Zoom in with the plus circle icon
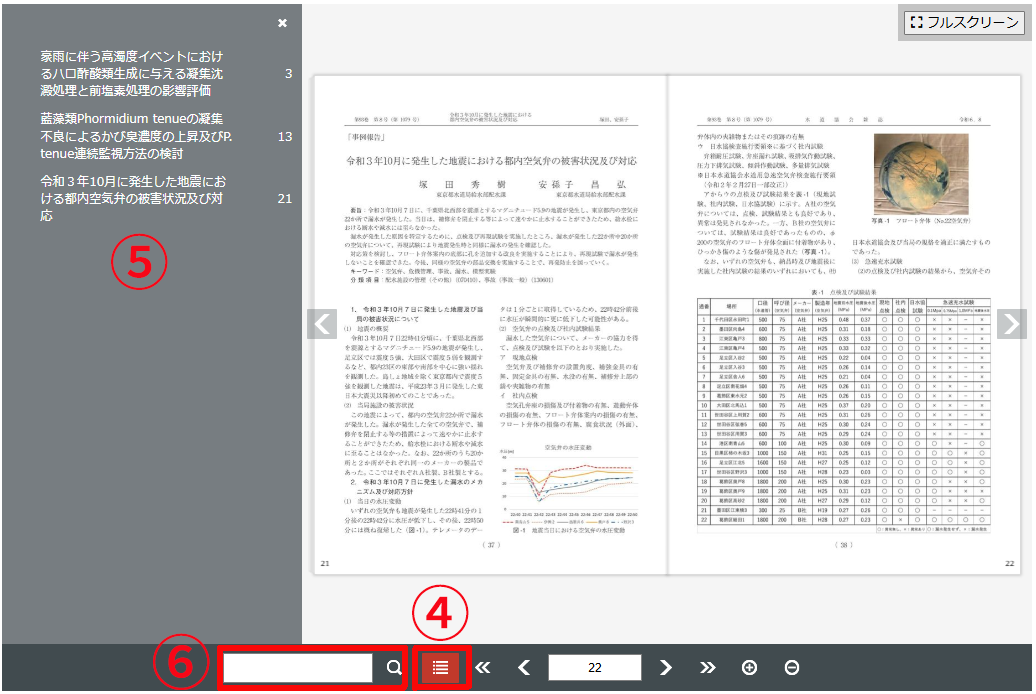Viewport: 1036px width, 694px height. 749,668
